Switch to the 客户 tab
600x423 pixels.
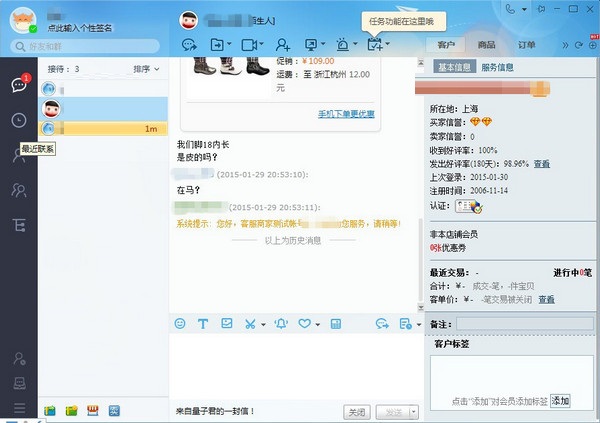446,45
